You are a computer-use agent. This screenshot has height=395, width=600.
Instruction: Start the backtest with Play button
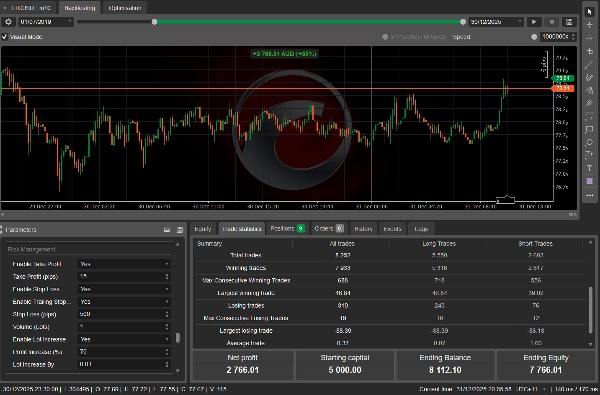click(534, 22)
